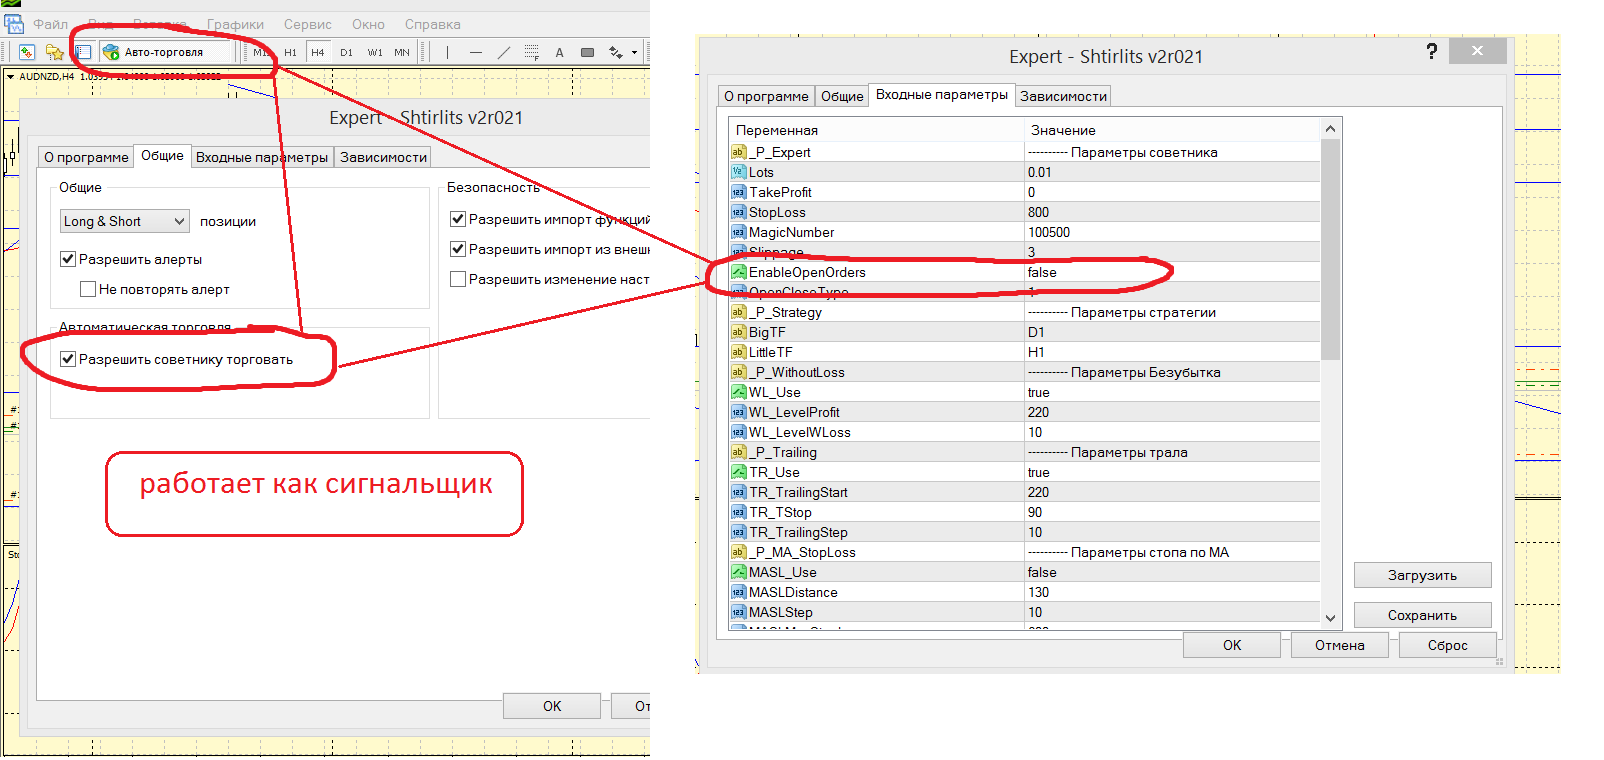Click the parameters list scrollbar thumb
The width and height of the screenshot is (1604, 760).
1330,250
